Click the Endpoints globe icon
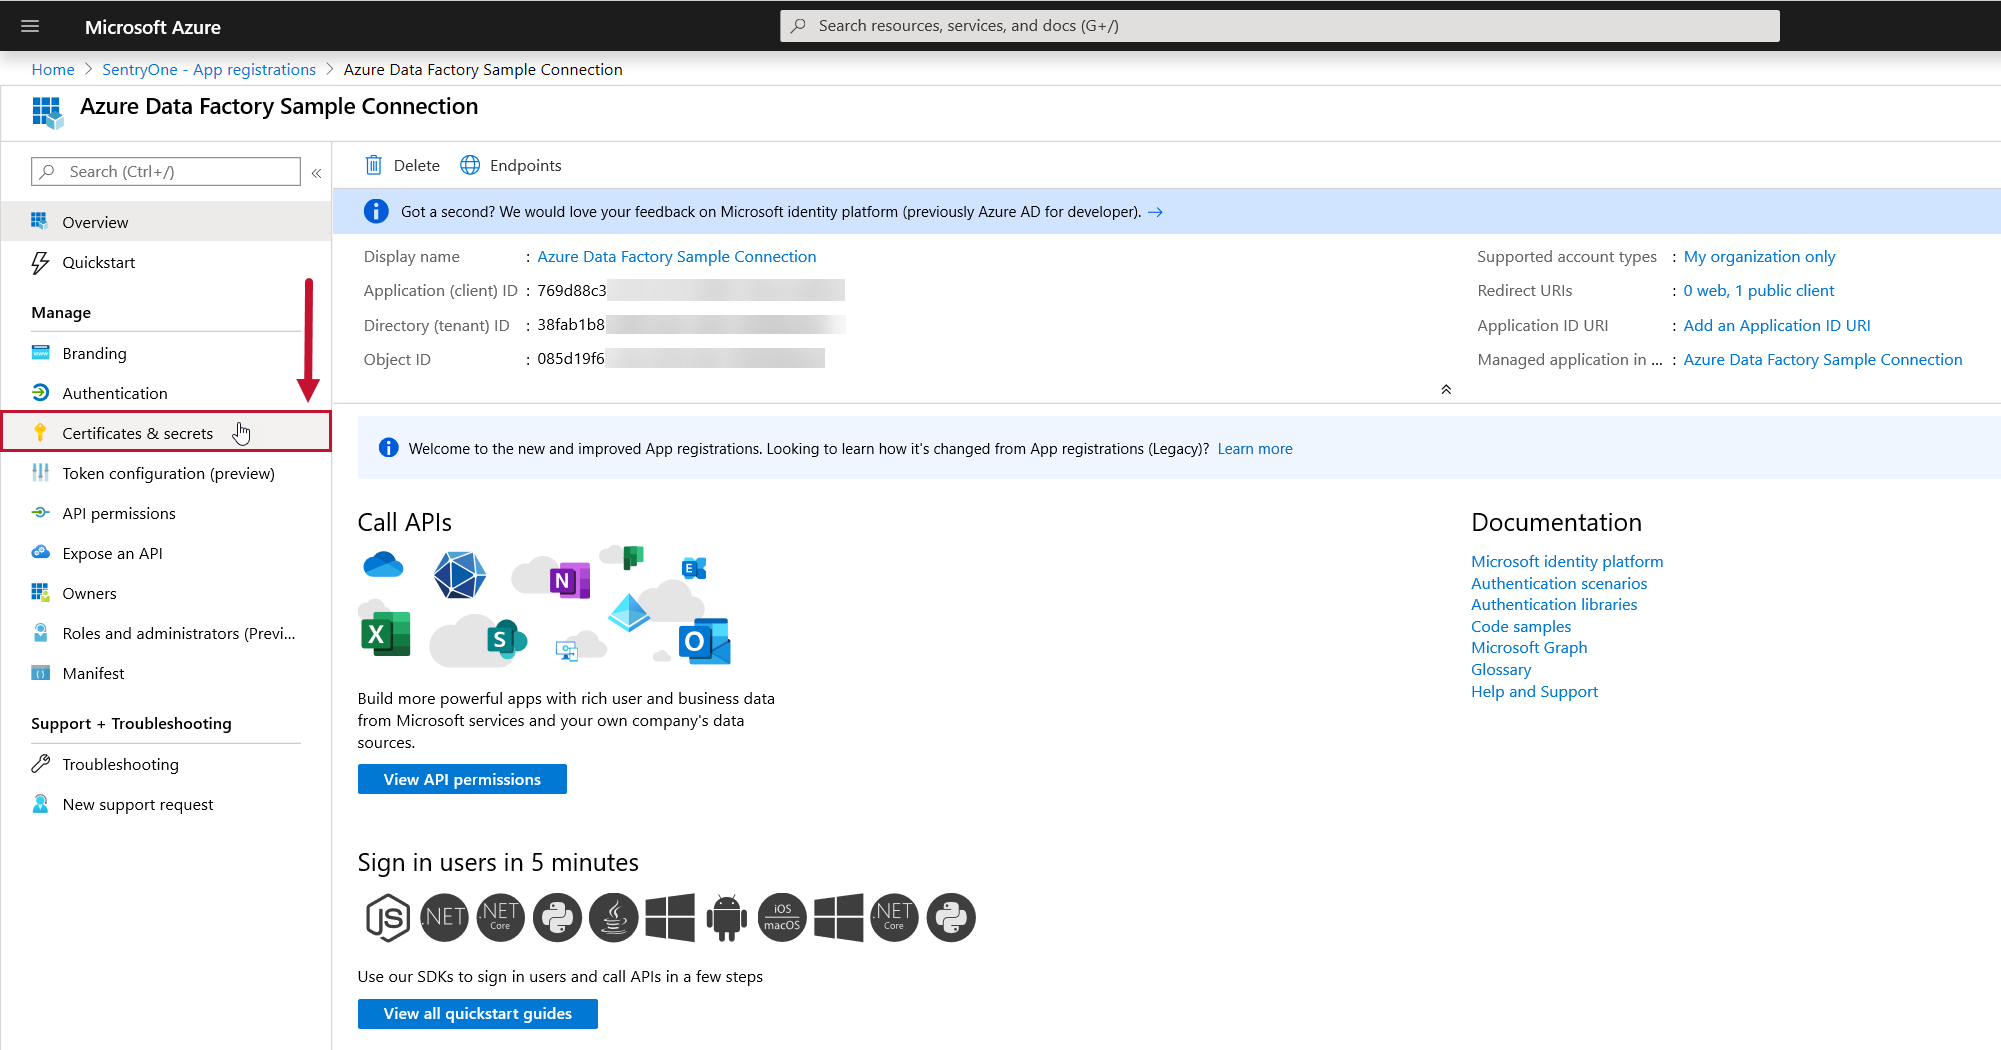The image size is (2001, 1050). [470, 165]
